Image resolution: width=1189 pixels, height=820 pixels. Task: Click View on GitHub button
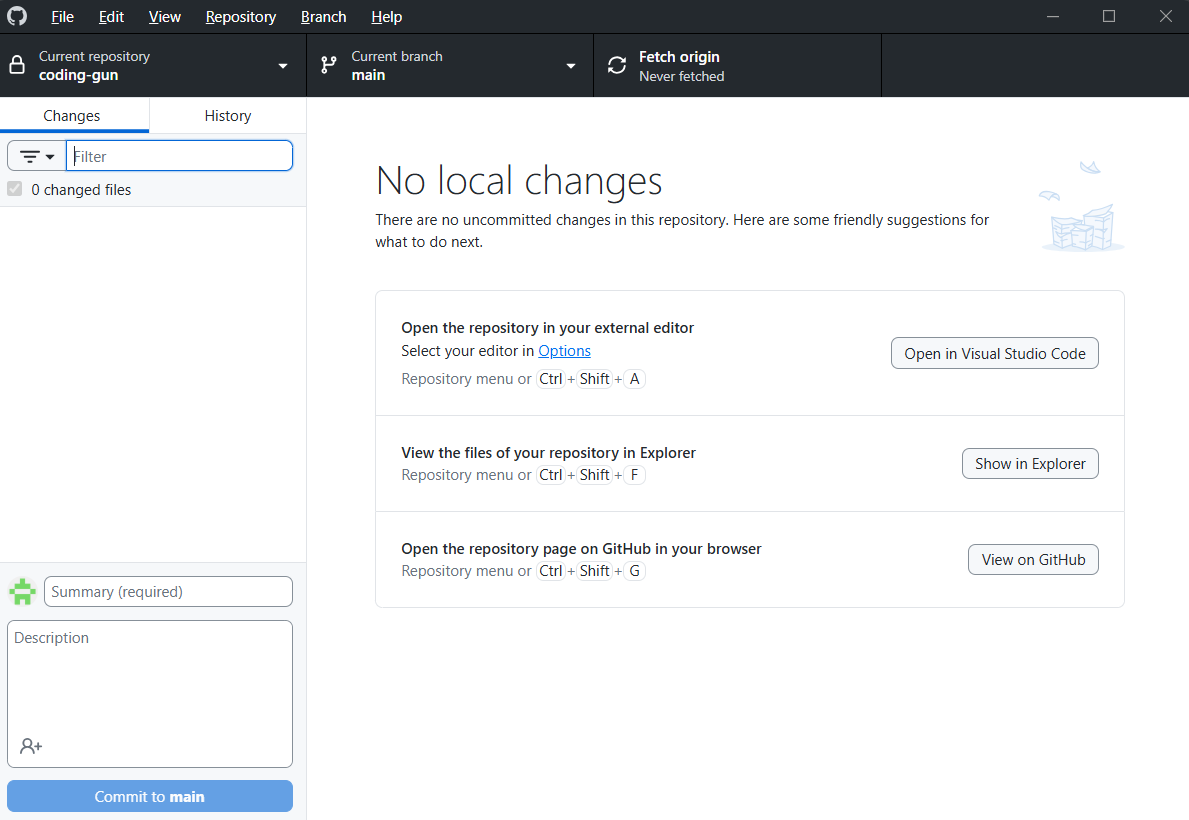pyautogui.click(x=1033, y=560)
